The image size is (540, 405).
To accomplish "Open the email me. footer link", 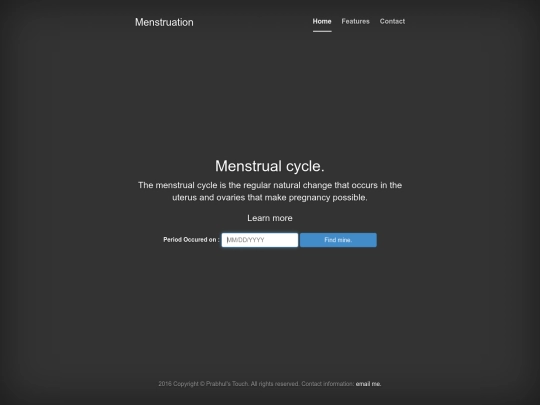I will click(x=368, y=384).
